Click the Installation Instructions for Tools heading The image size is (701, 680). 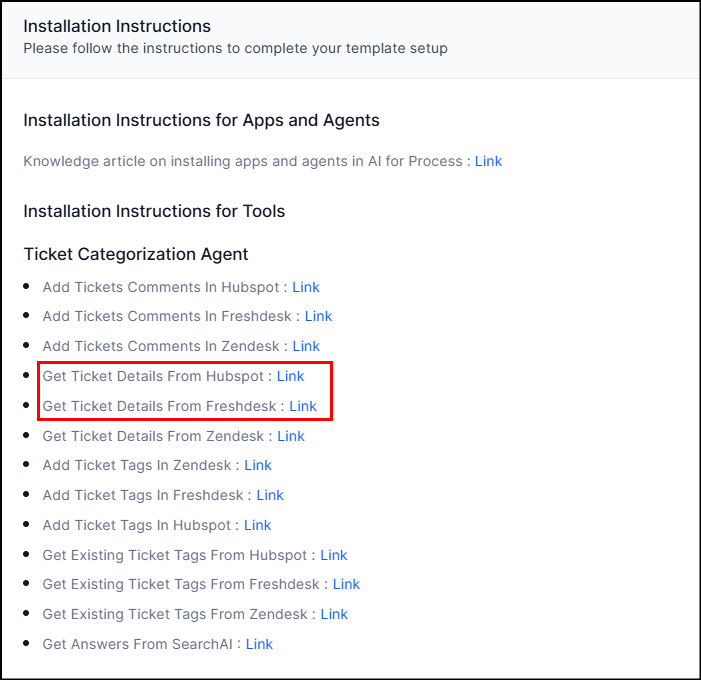[x=154, y=211]
